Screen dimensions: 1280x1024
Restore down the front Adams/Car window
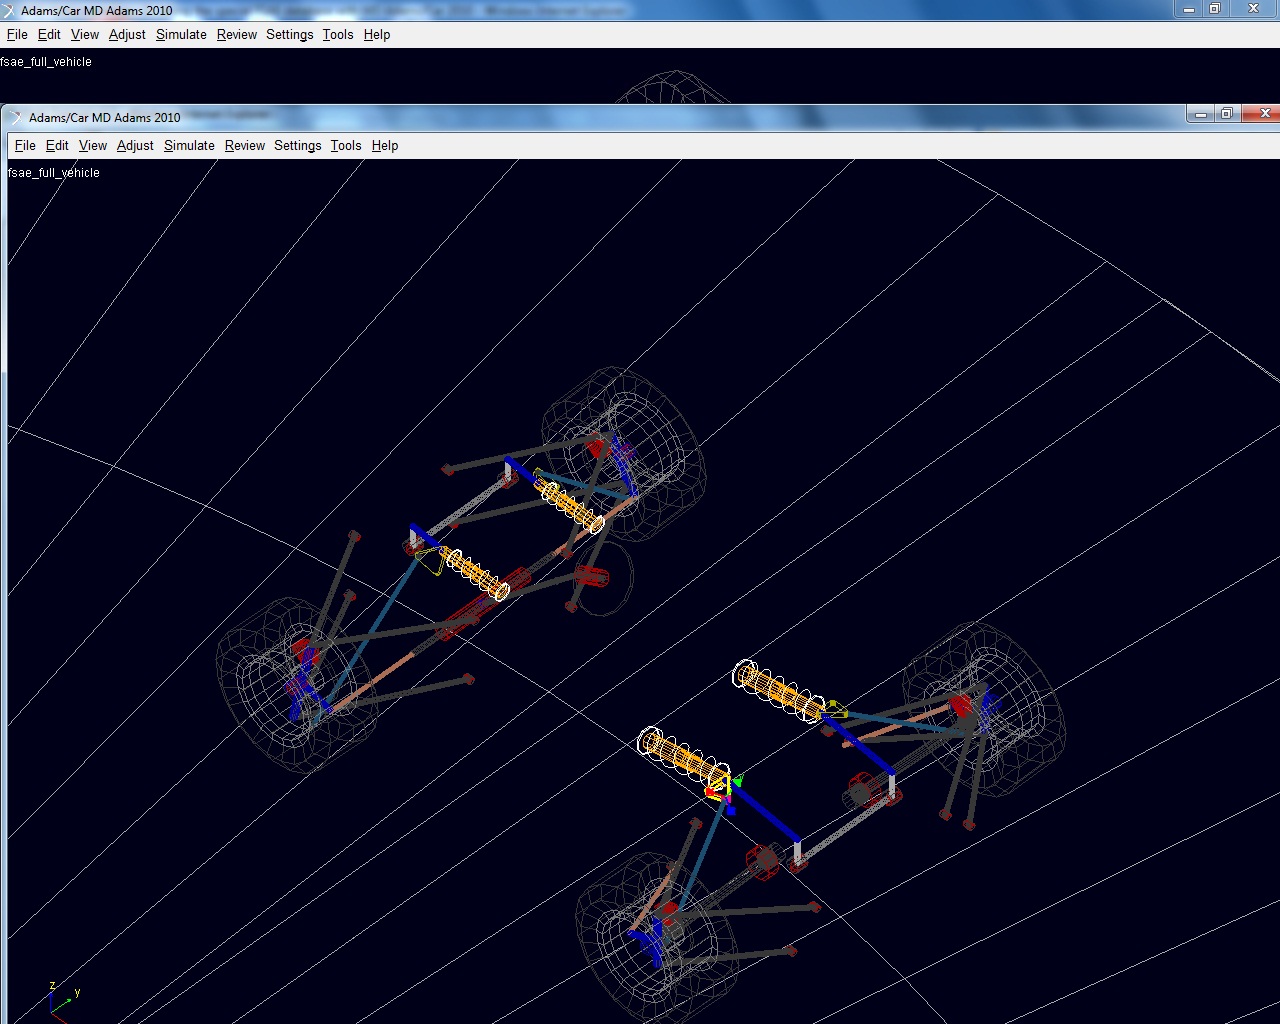click(x=1227, y=115)
